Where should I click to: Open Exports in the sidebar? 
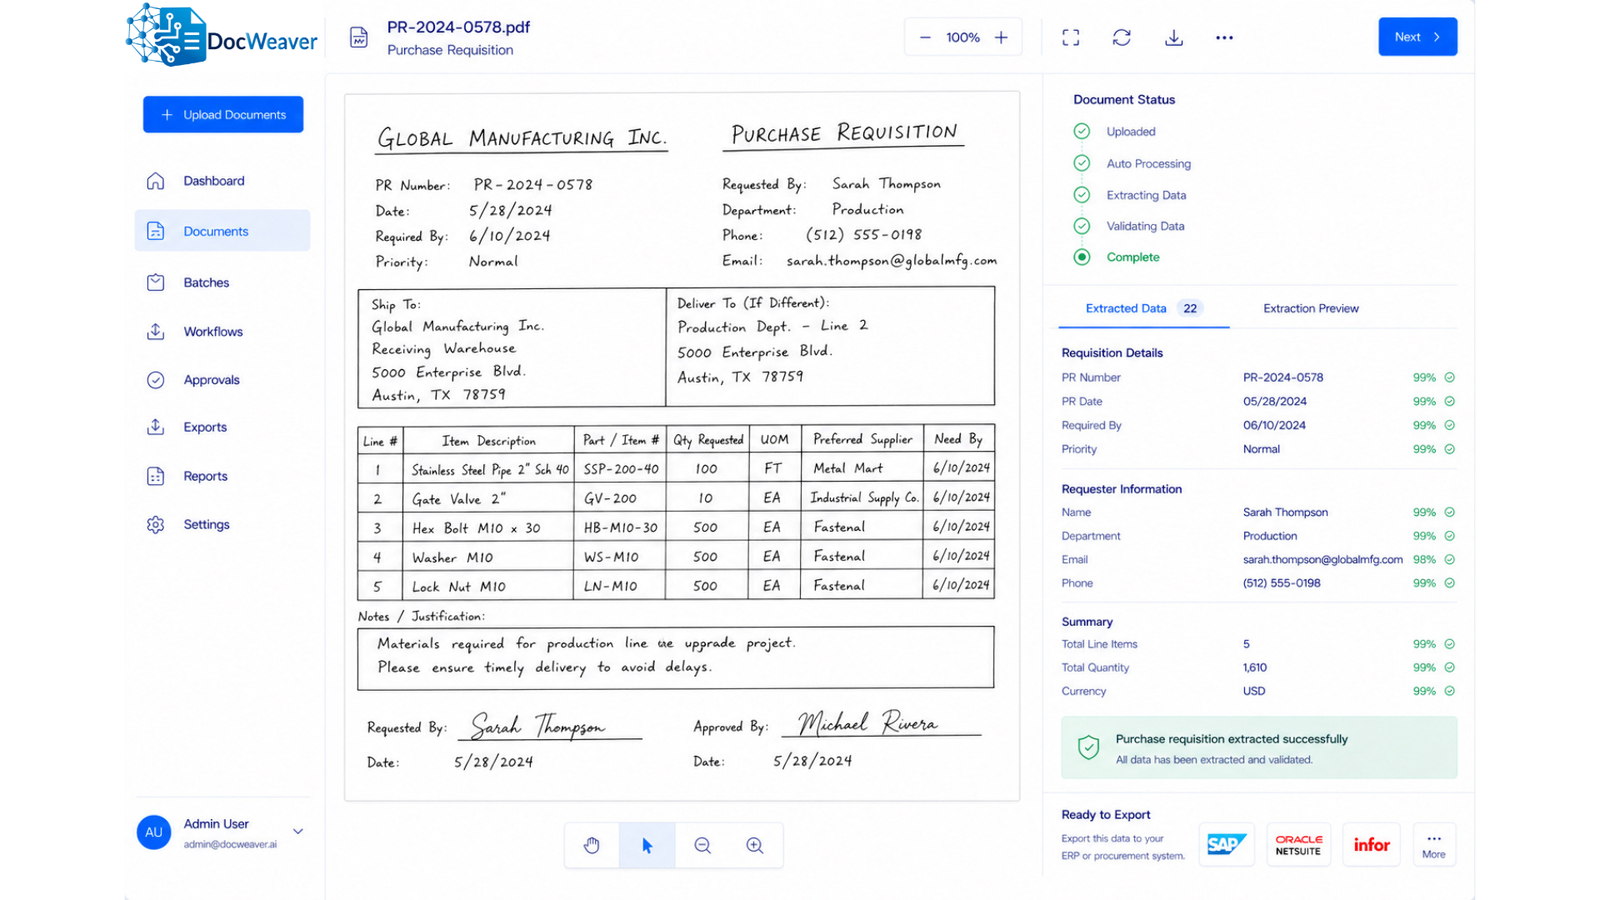(222, 427)
